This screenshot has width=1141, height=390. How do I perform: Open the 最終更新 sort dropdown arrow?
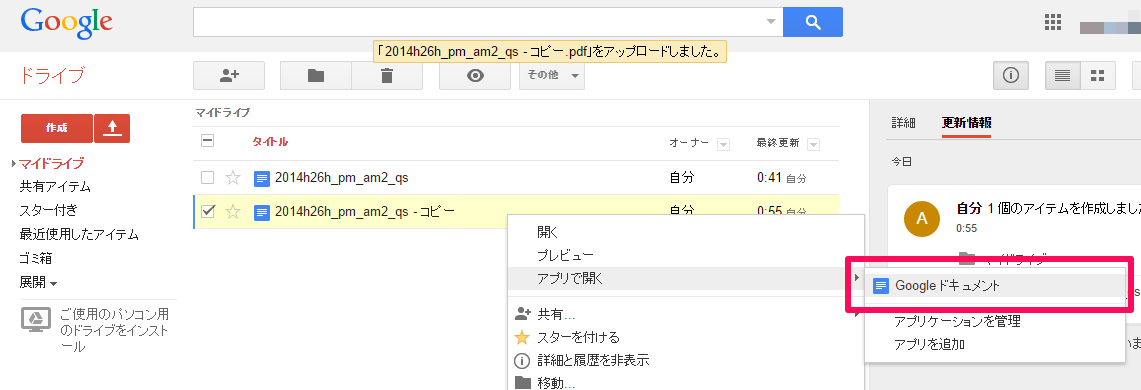point(814,144)
